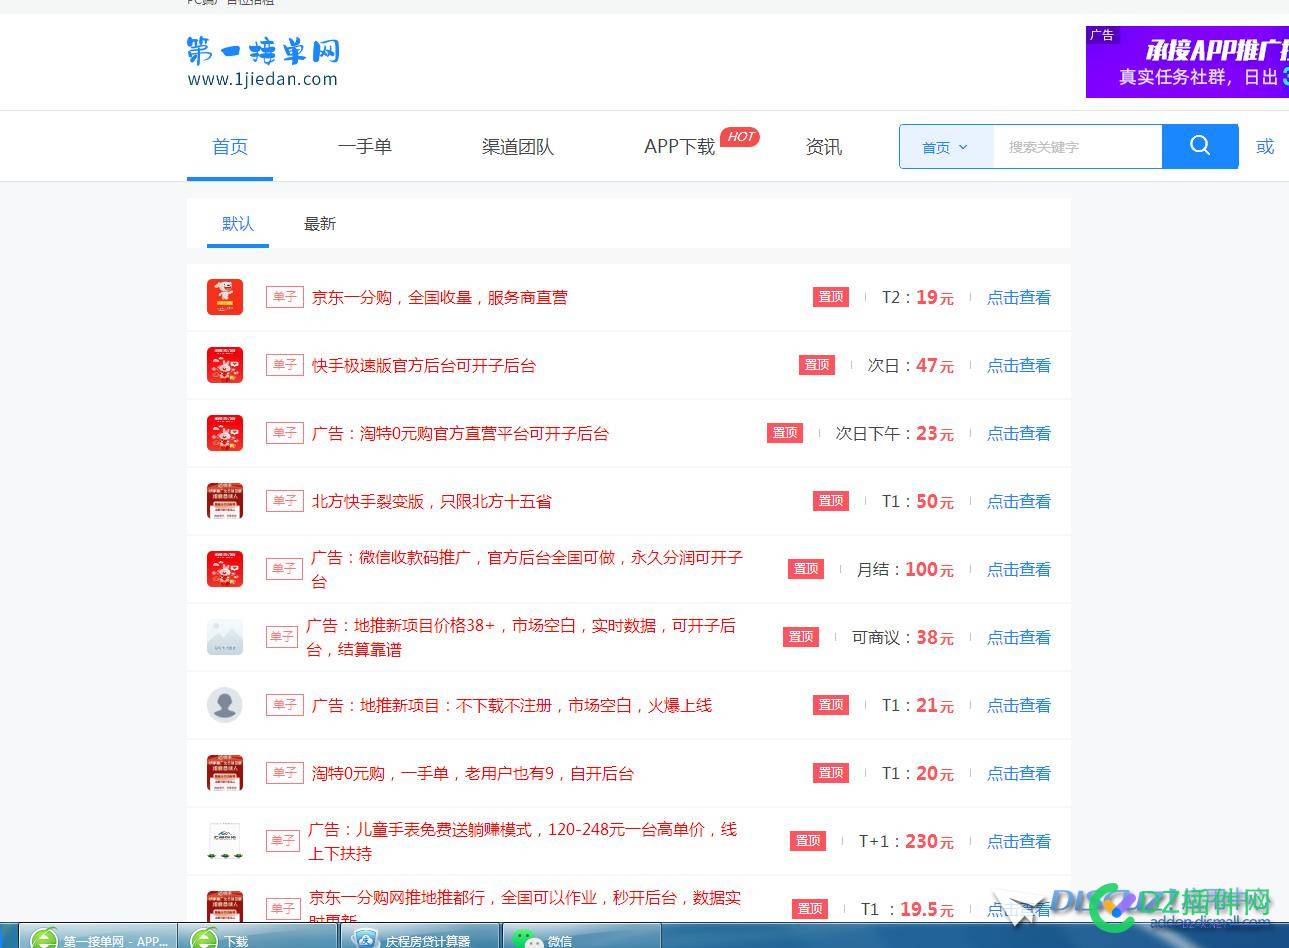This screenshot has height=948, width=1289.
Task: Open the 一手单 navigation item
Action: 365,147
